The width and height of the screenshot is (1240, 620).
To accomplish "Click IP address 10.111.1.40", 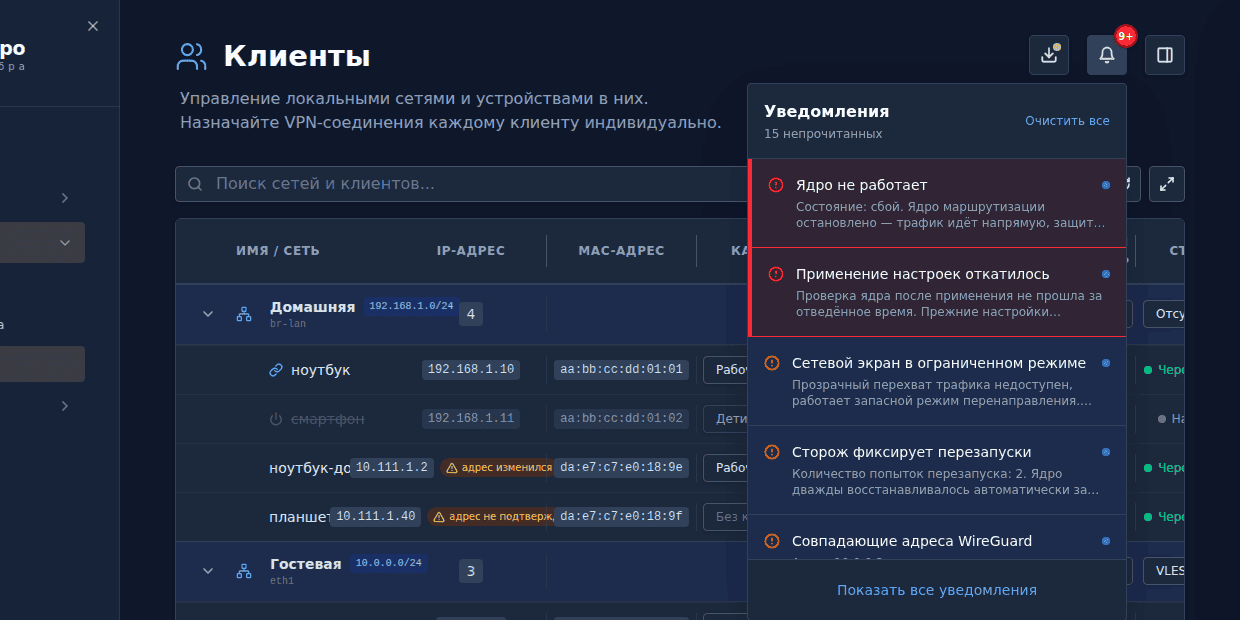I will click(x=375, y=516).
